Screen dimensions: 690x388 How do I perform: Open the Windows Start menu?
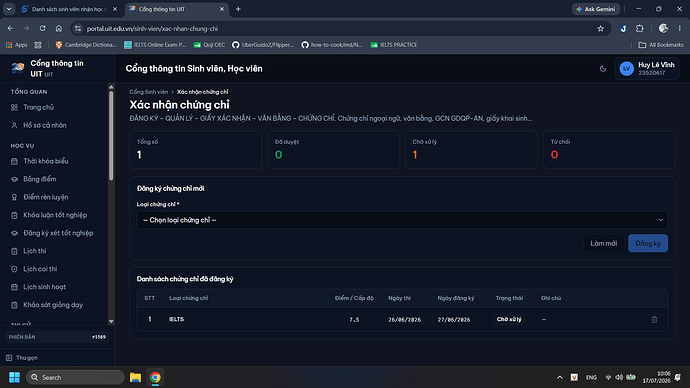click(15, 377)
